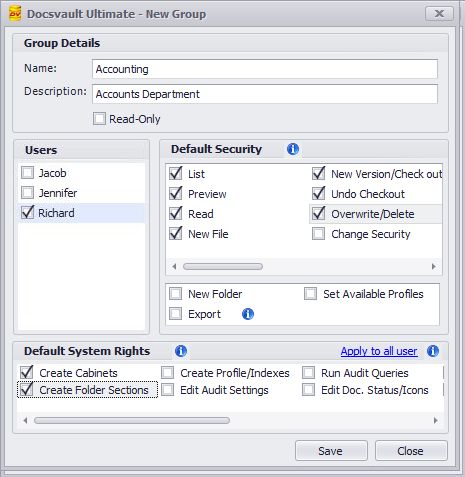Click info icon after Apply to all user

point(433,351)
